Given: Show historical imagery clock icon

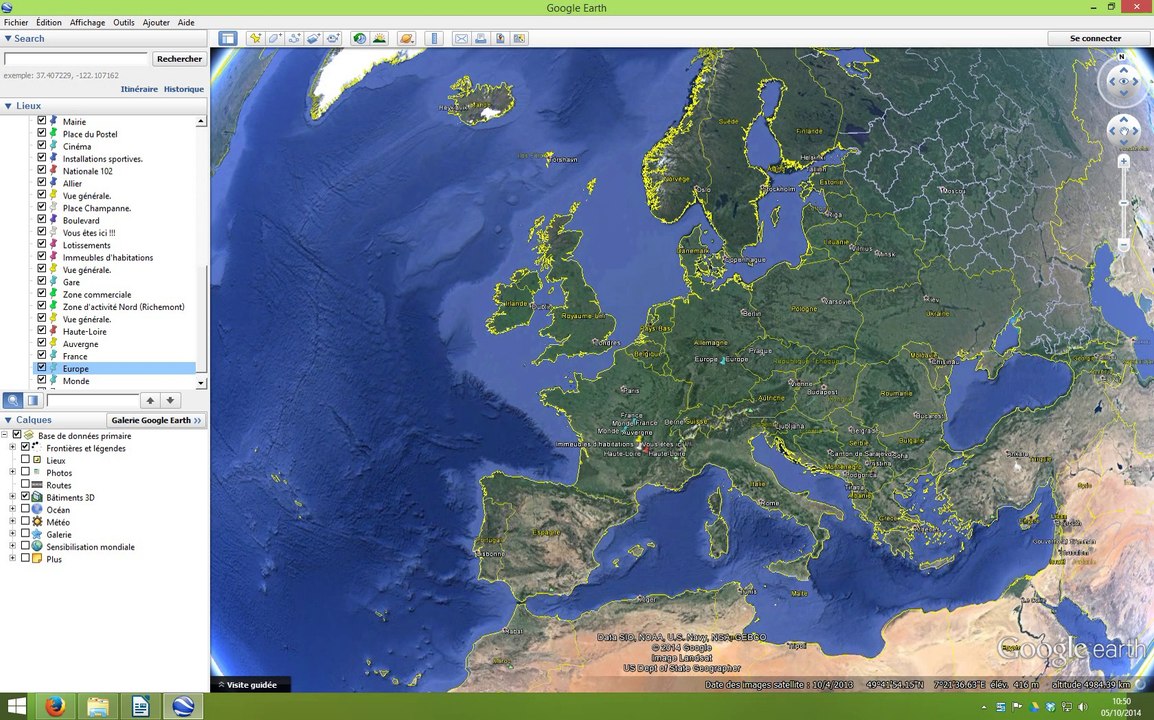Looking at the screenshot, I should pos(360,38).
